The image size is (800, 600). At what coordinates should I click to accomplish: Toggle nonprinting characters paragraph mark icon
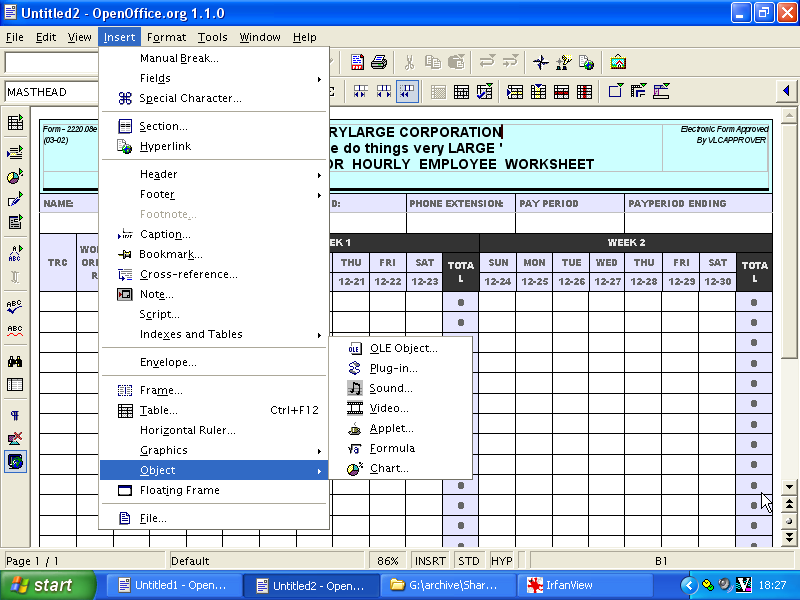coord(15,415)
